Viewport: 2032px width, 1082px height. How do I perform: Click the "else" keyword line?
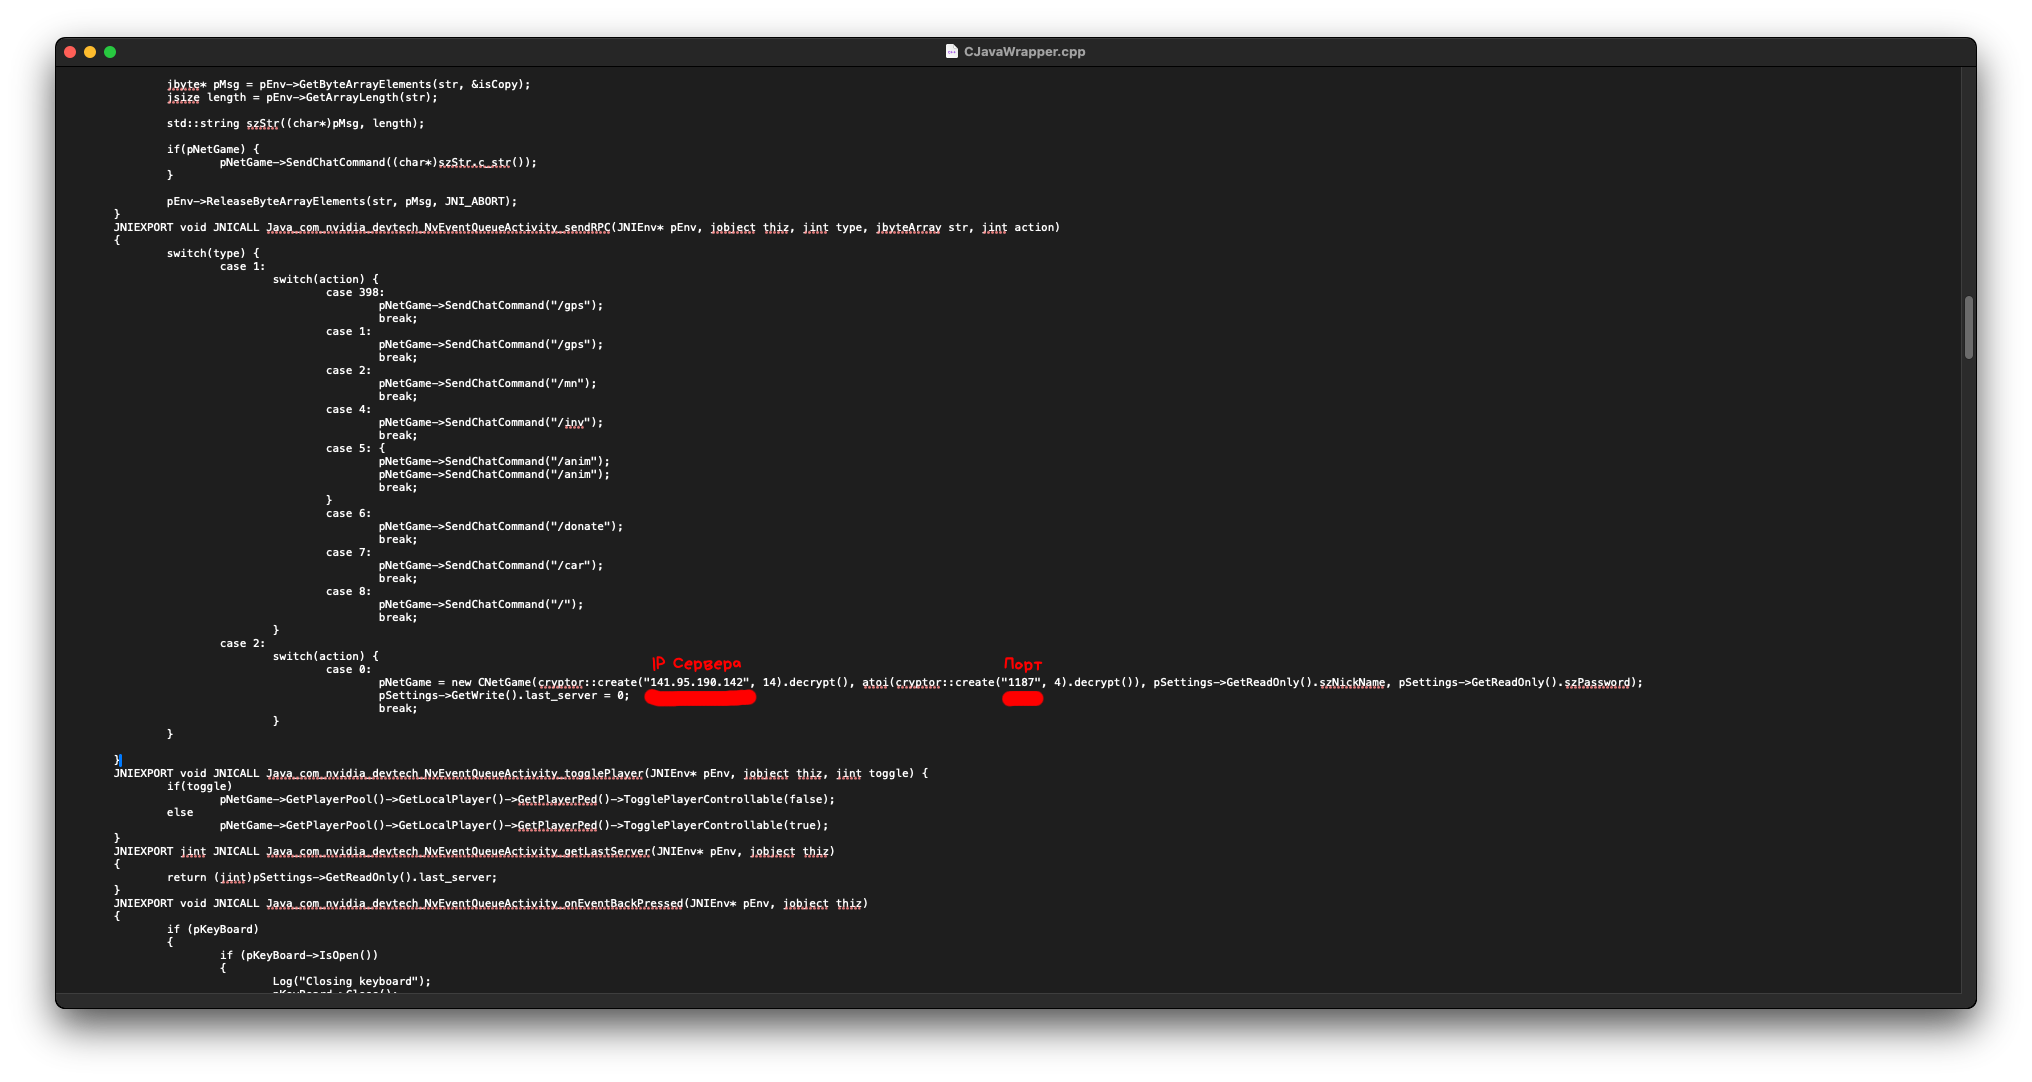[180, 812]
